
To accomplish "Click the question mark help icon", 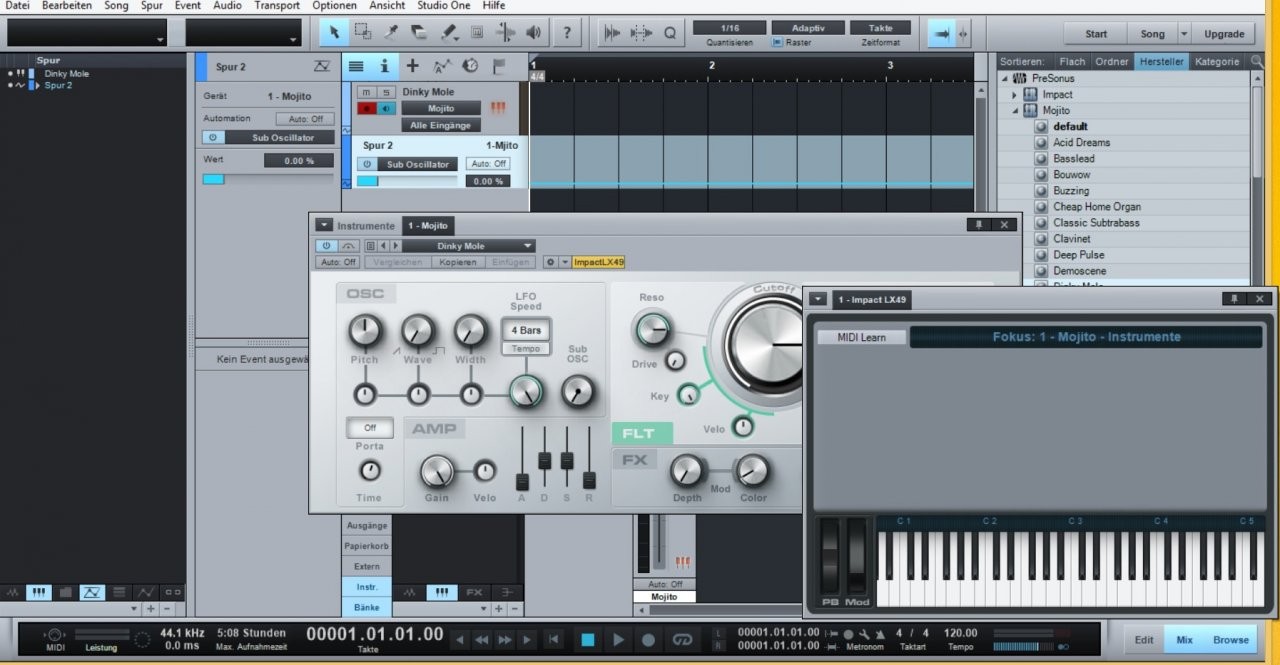I will point(567,33).
